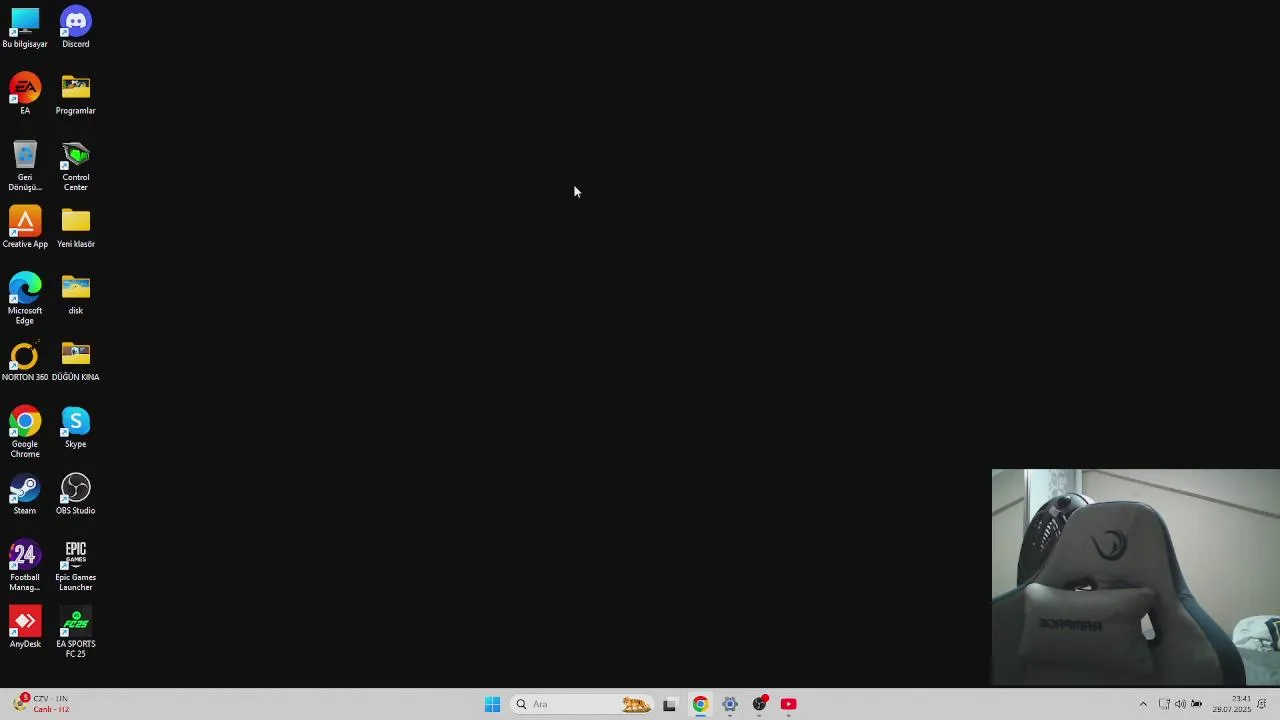Screen dimensions: 1280x720
Task: Expand the hidden system tray icons
Action: click(x=1143, y=704)
